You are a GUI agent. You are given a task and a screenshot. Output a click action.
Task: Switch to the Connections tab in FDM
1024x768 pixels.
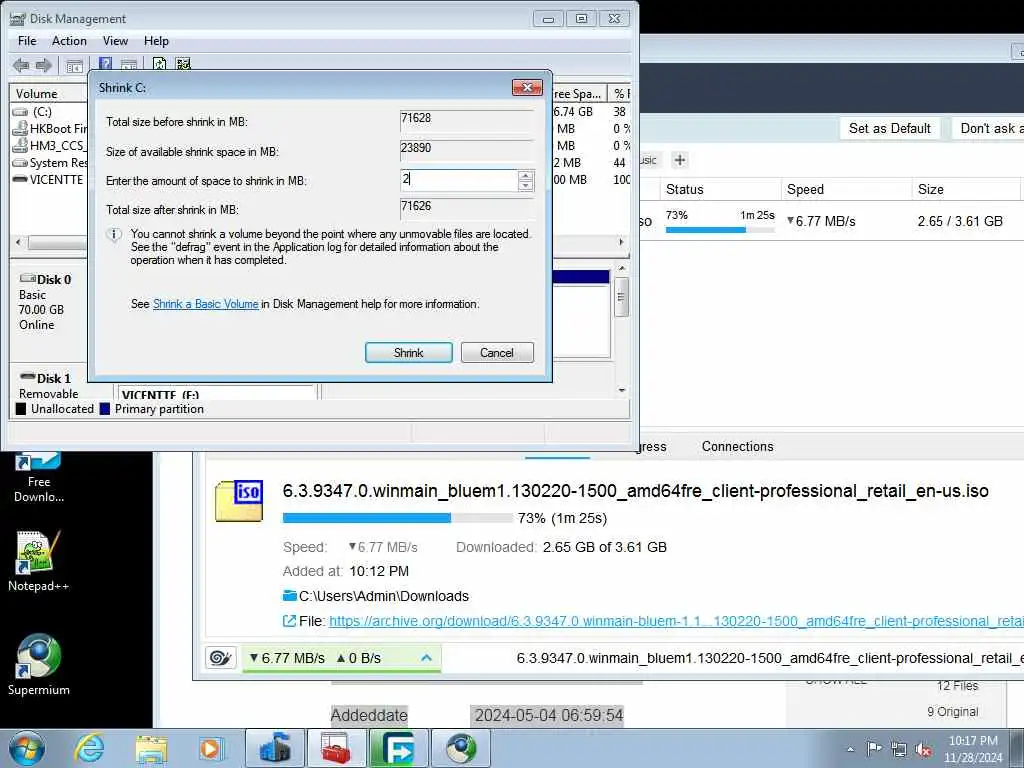coord(737,446)
